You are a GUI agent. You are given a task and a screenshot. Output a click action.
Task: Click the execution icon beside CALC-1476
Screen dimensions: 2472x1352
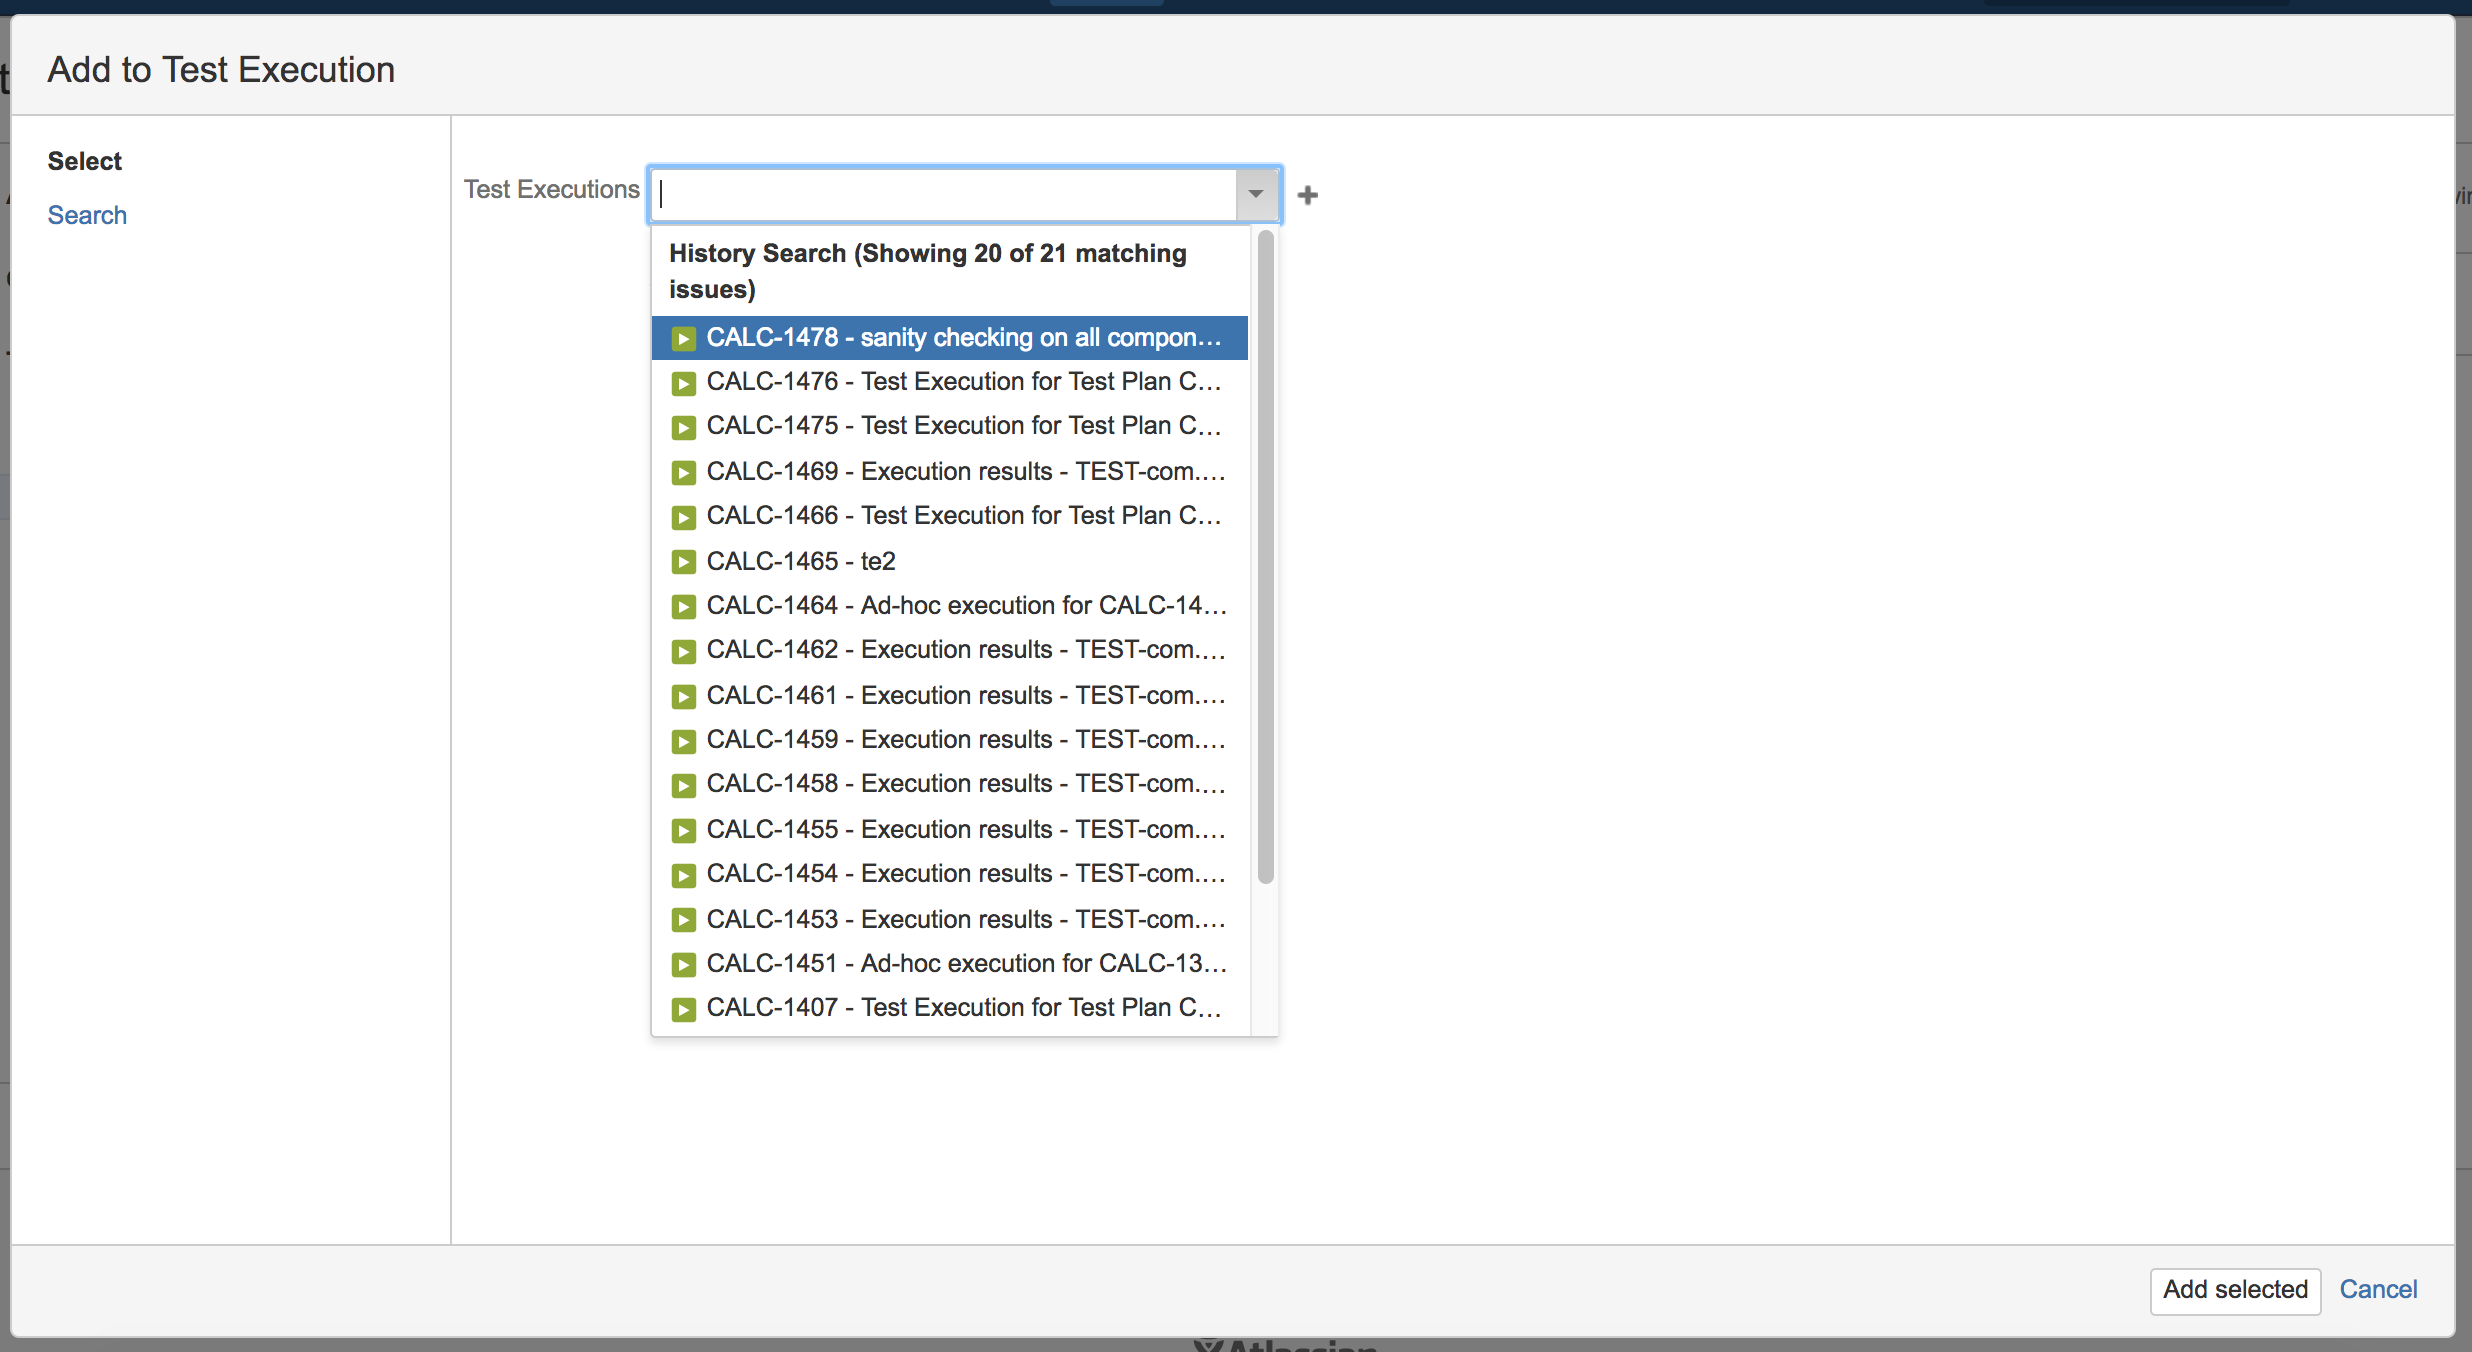(684, 383)
